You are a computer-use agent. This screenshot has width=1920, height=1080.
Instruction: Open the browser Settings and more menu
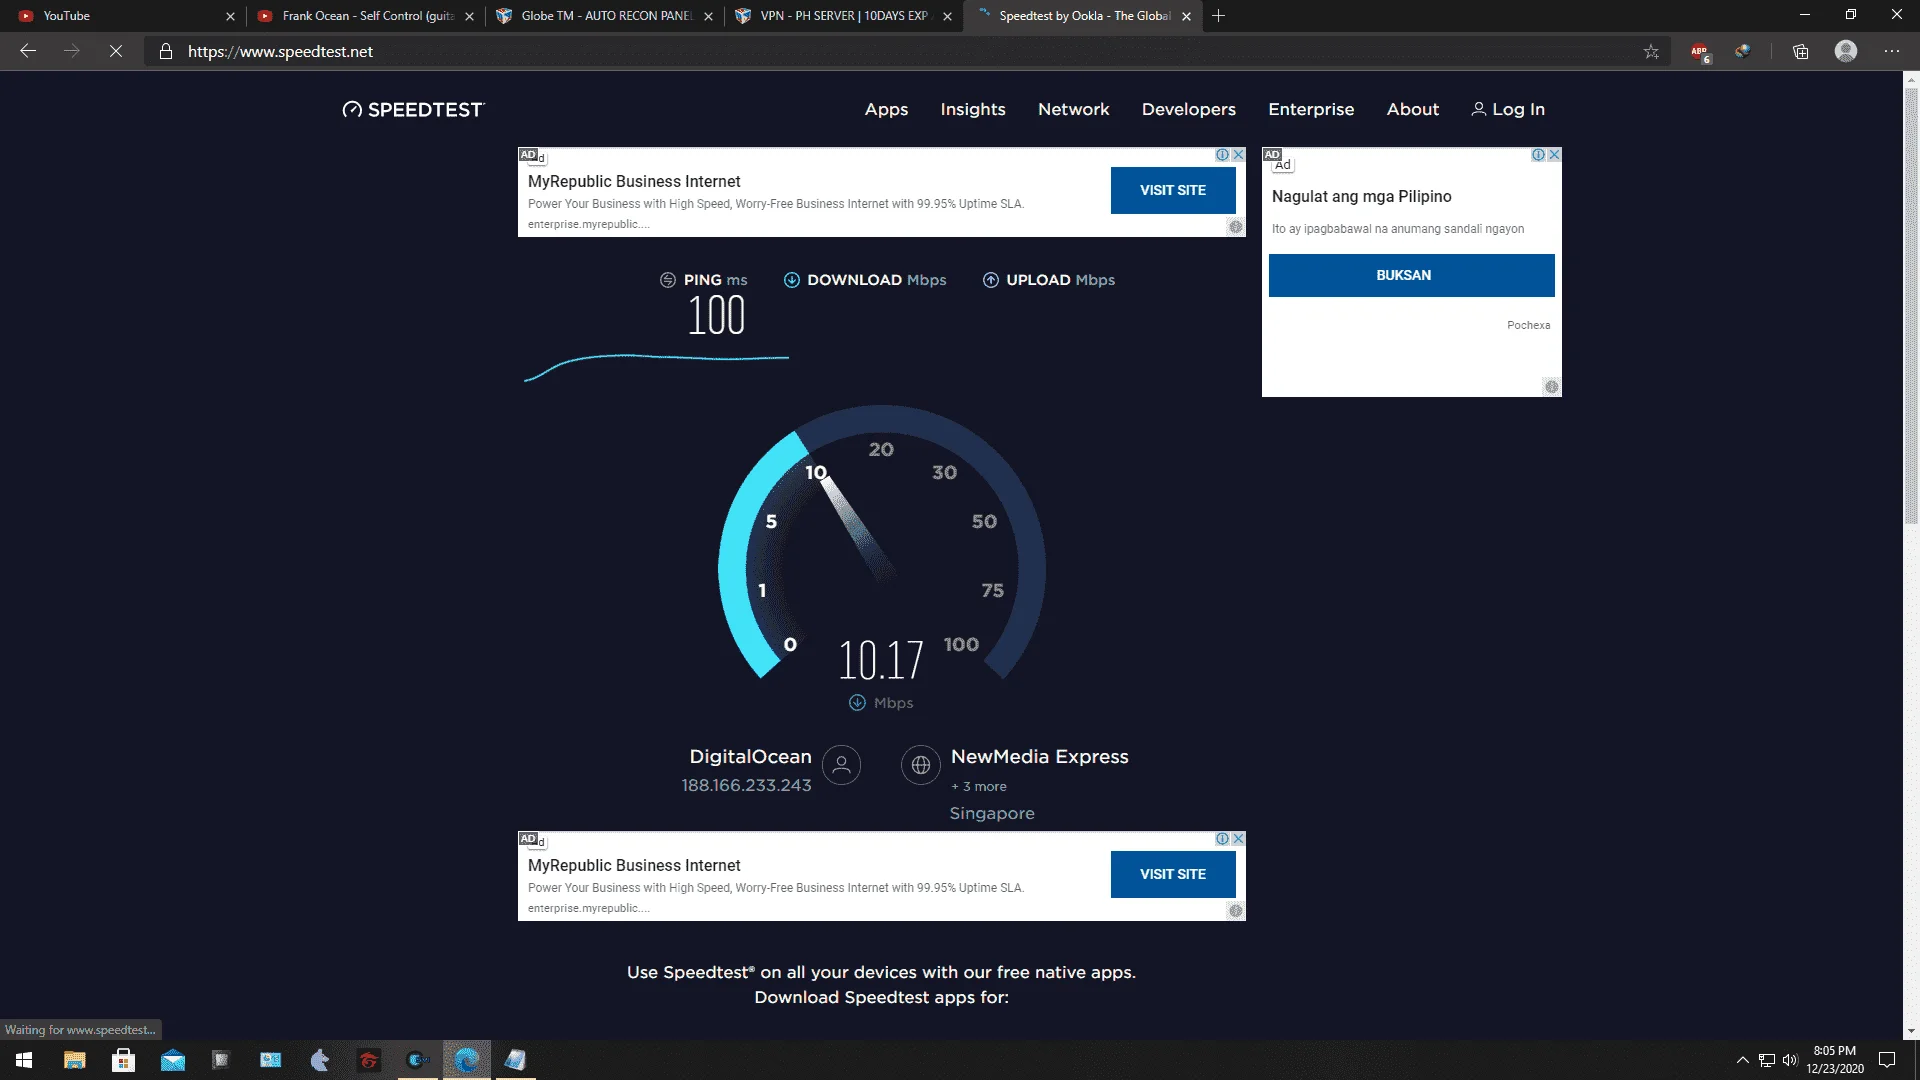tap(1892, 51)
